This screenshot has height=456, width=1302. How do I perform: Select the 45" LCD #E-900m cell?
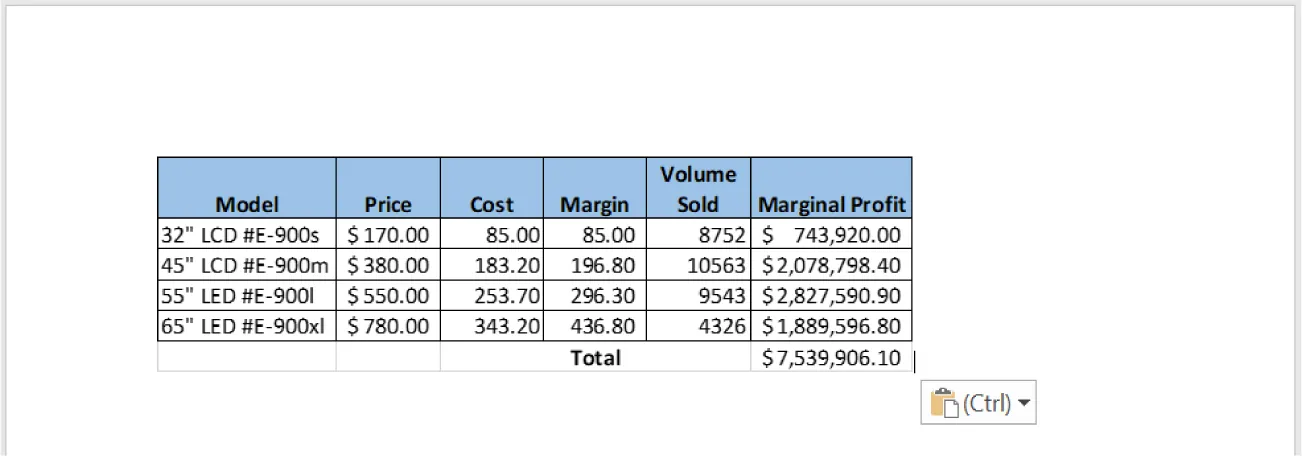[247, 265]
